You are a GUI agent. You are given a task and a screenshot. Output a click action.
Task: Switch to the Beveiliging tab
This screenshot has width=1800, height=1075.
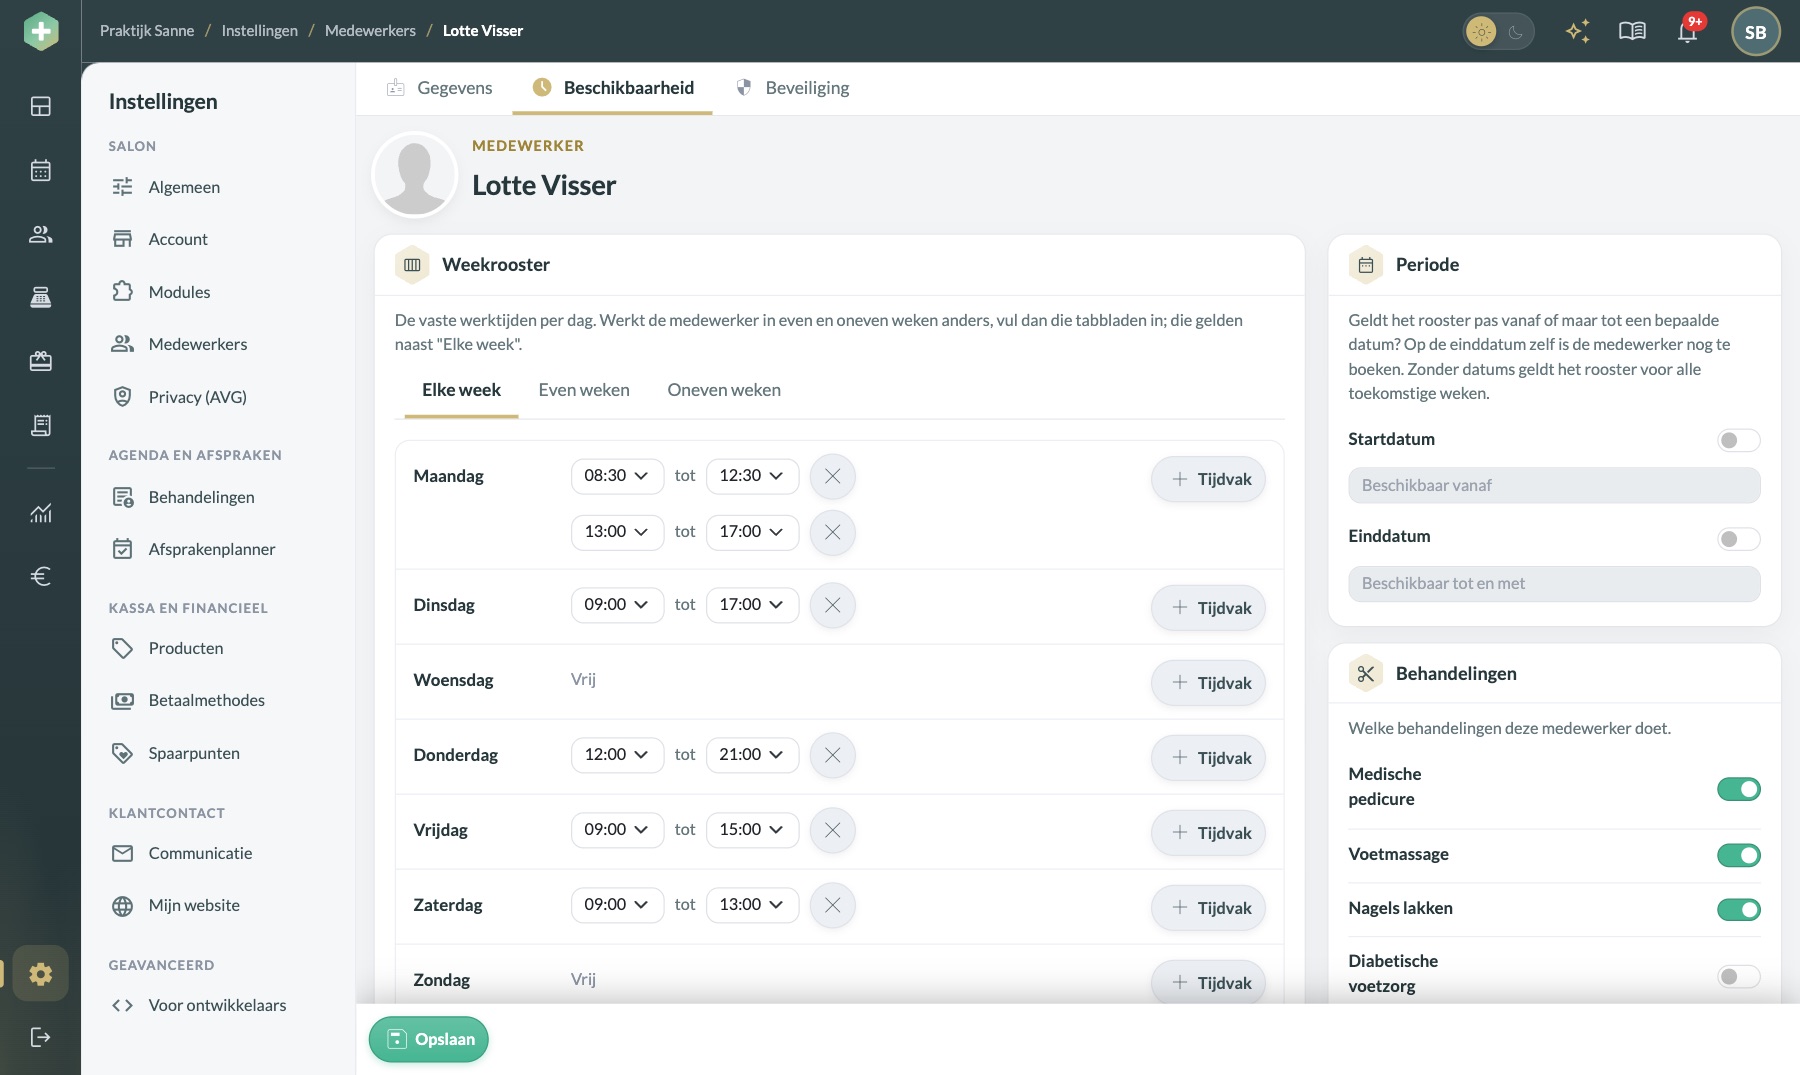(x=793, y=88)
